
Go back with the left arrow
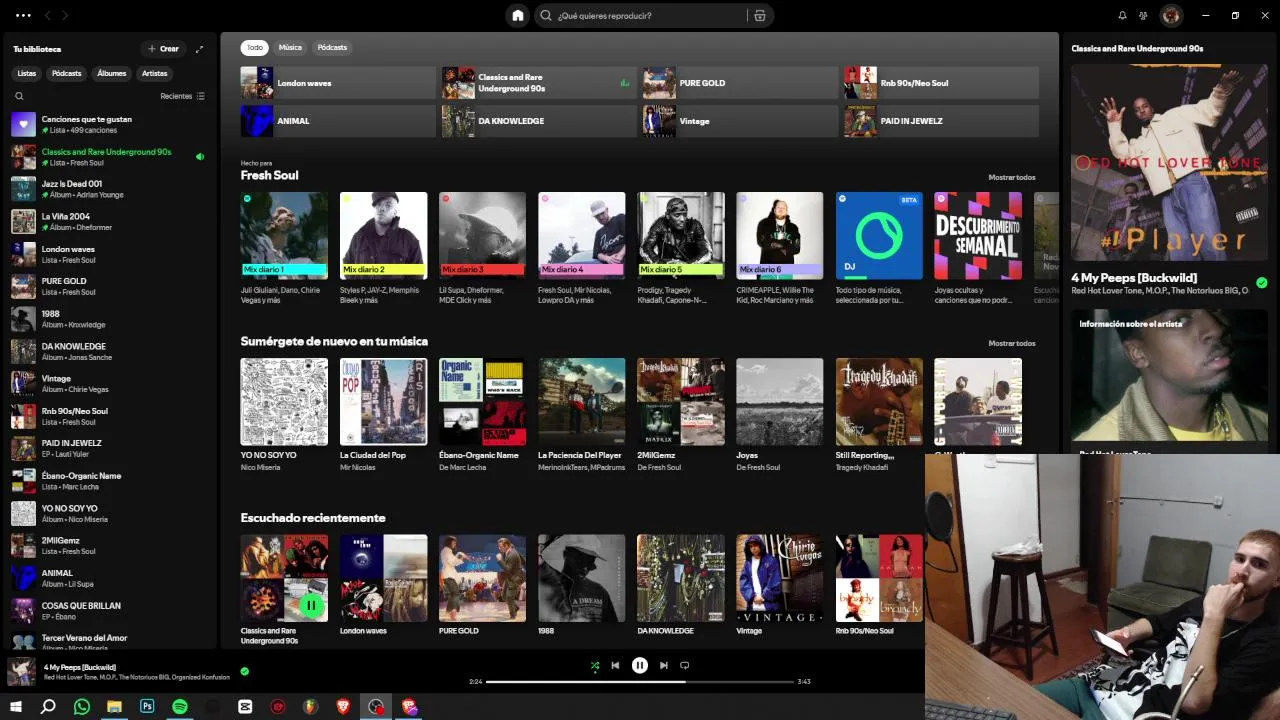48,15
